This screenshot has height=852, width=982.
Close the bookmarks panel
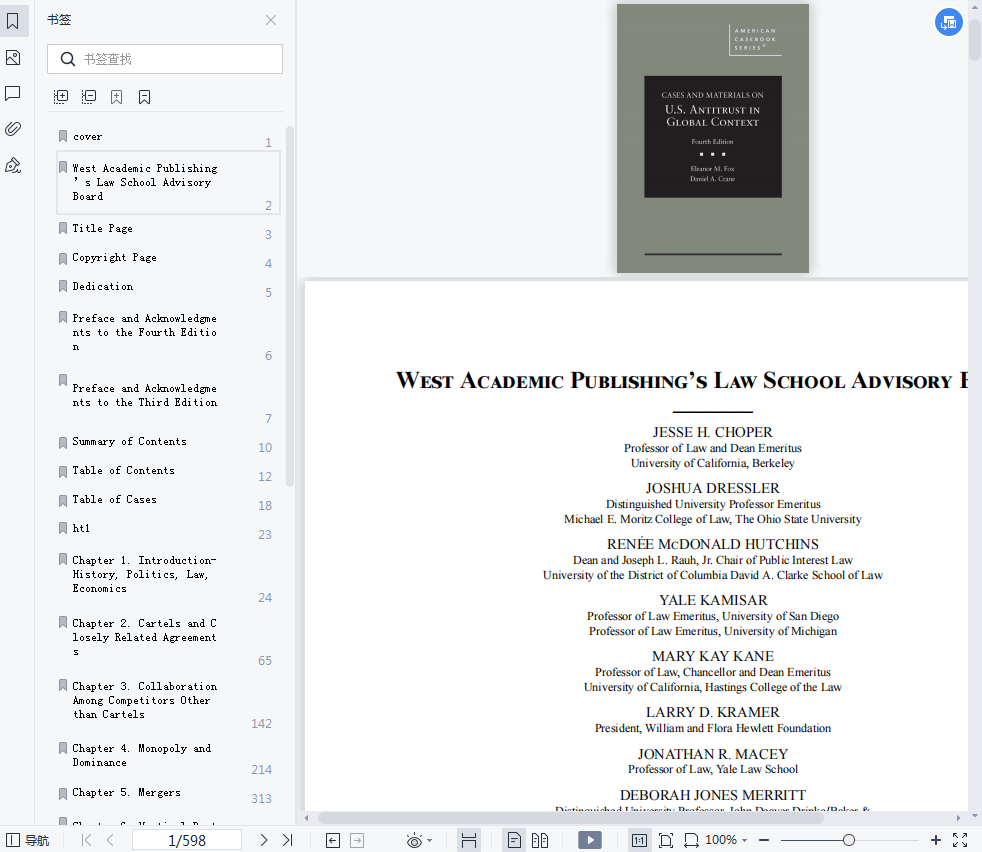coord(271,20)
